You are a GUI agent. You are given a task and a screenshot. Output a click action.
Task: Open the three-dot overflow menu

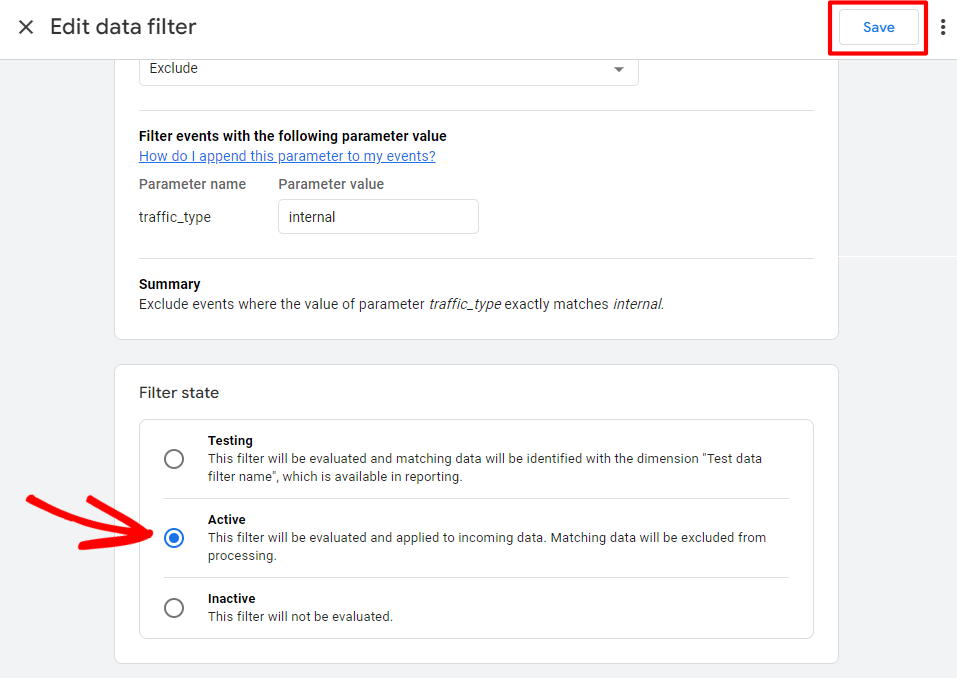click(943, 27)
